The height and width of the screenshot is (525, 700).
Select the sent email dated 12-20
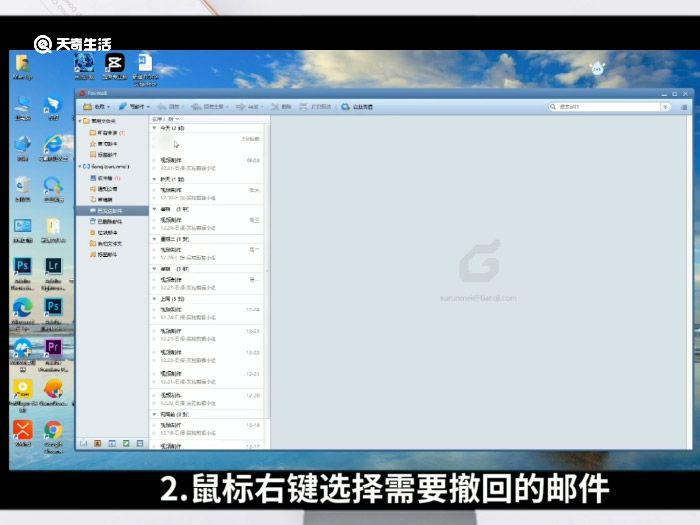click(206, 399)
